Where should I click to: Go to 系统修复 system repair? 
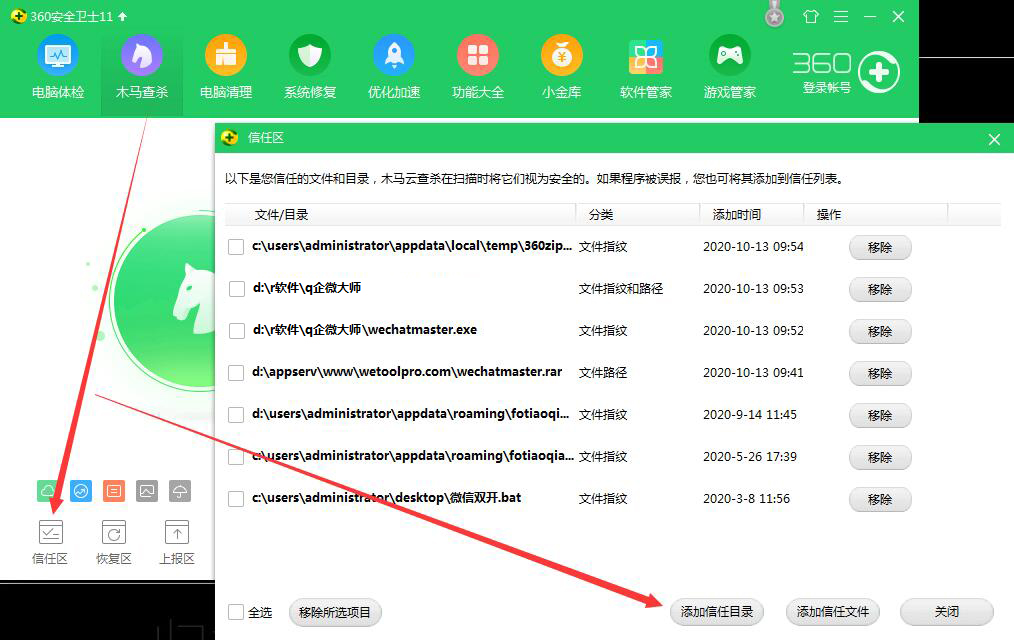coord(310,67)
